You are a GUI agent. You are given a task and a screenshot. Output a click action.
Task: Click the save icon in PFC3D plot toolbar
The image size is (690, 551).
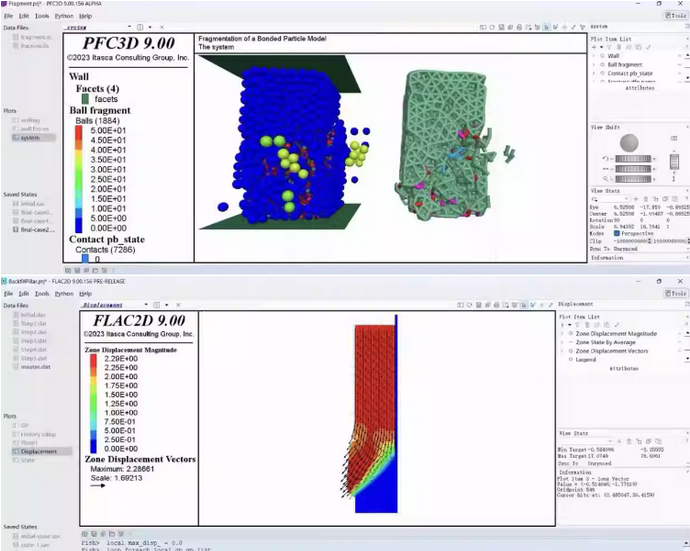click(x=501, y=27)
